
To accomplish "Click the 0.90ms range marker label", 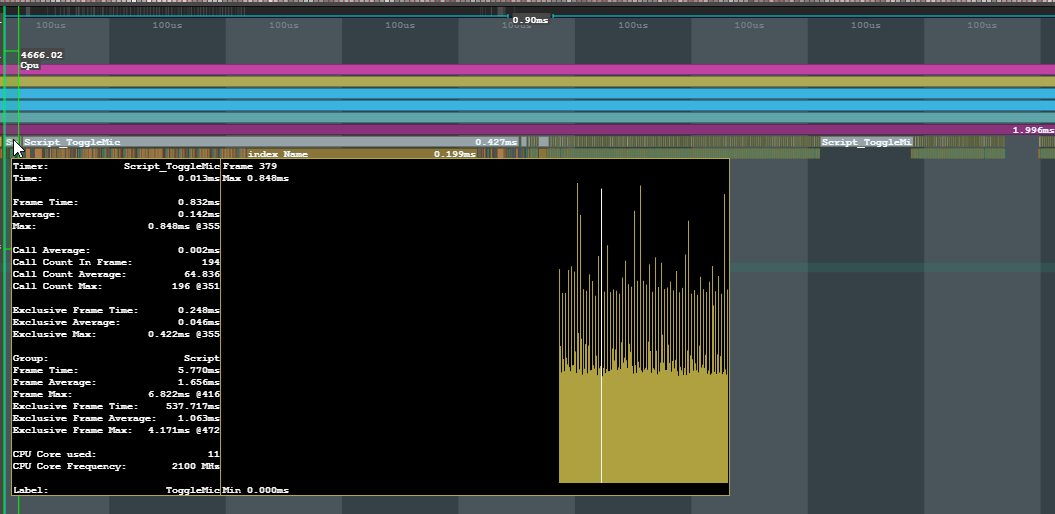I will [530, 20].
